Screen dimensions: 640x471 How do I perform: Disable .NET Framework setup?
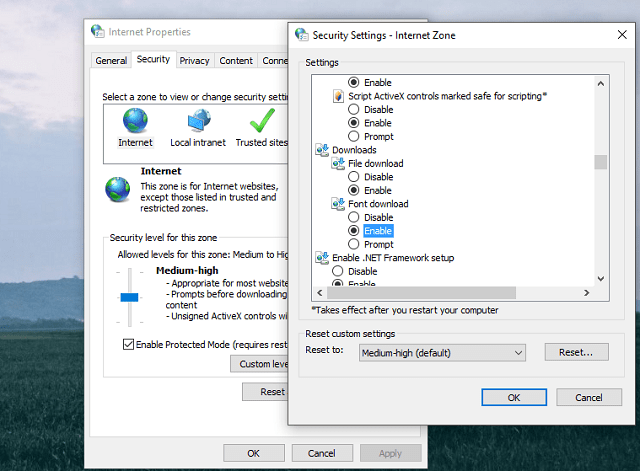tap(338, 271)
